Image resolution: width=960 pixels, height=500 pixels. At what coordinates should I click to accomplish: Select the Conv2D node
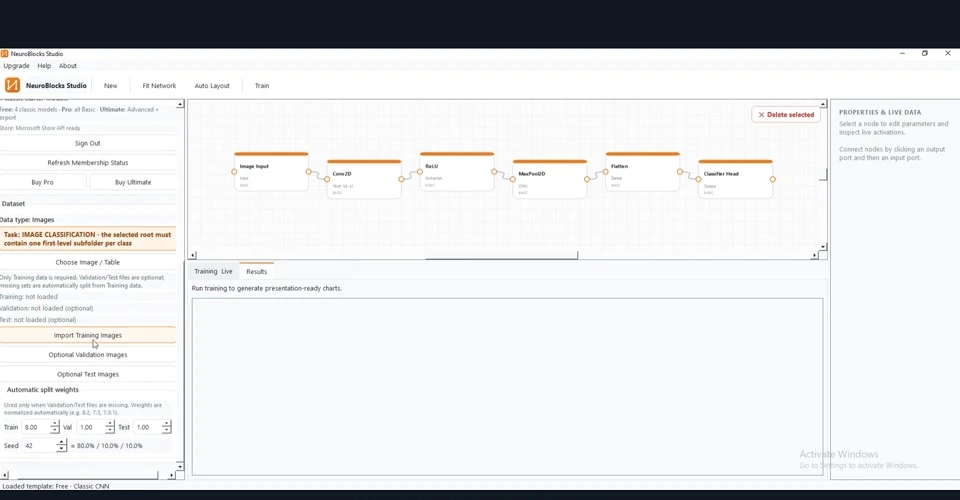pyautogui.click(x=364, y=179)
